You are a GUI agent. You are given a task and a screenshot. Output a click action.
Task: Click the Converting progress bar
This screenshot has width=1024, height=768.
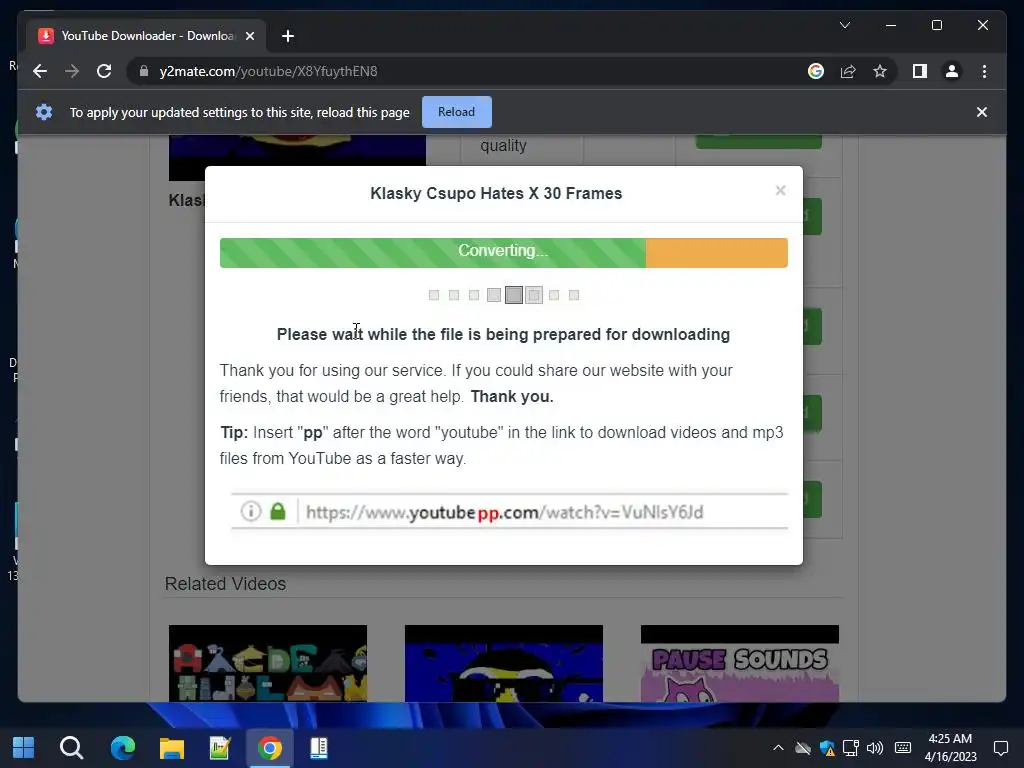tap(504, 253)
